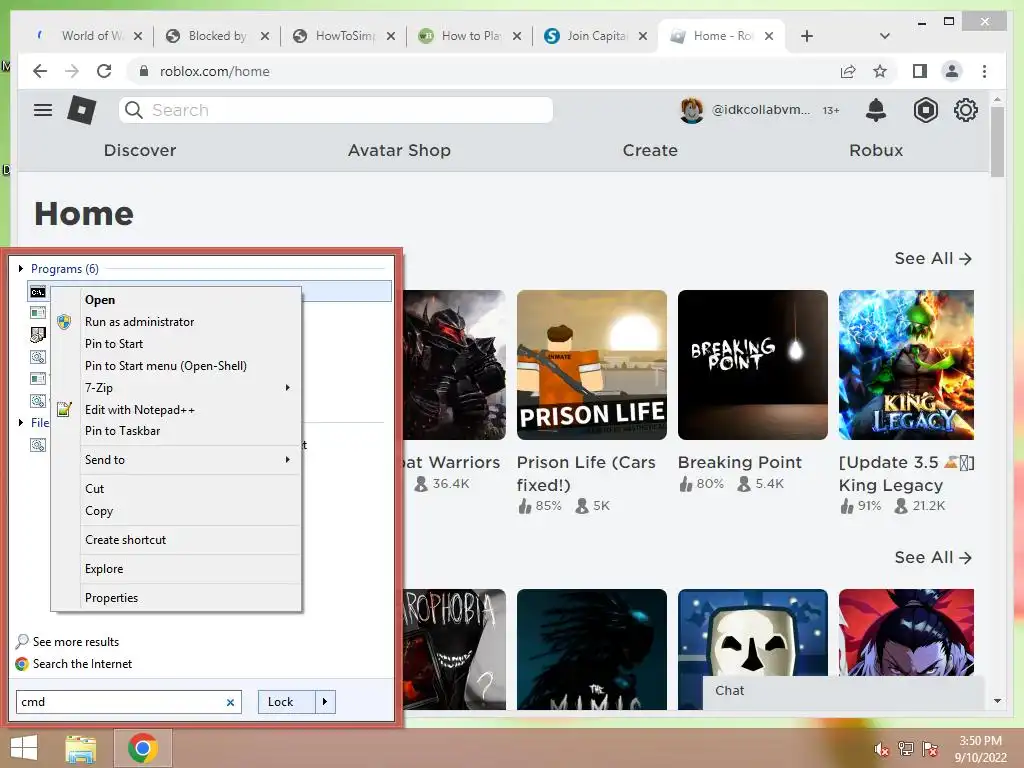Open the Create page
The height and width of the screenshot is (768, 1024).
pyautogui.click(x=650, y=150)
